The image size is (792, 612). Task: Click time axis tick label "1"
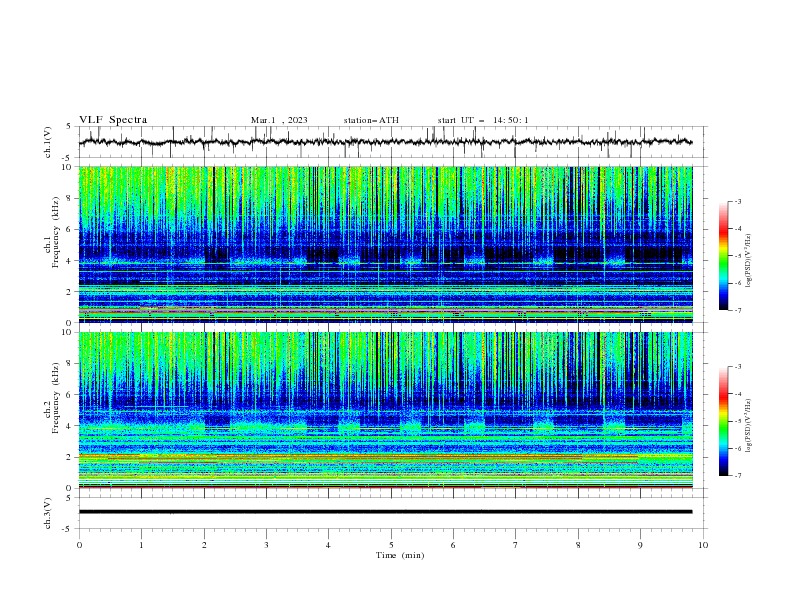tap(141, 545)
